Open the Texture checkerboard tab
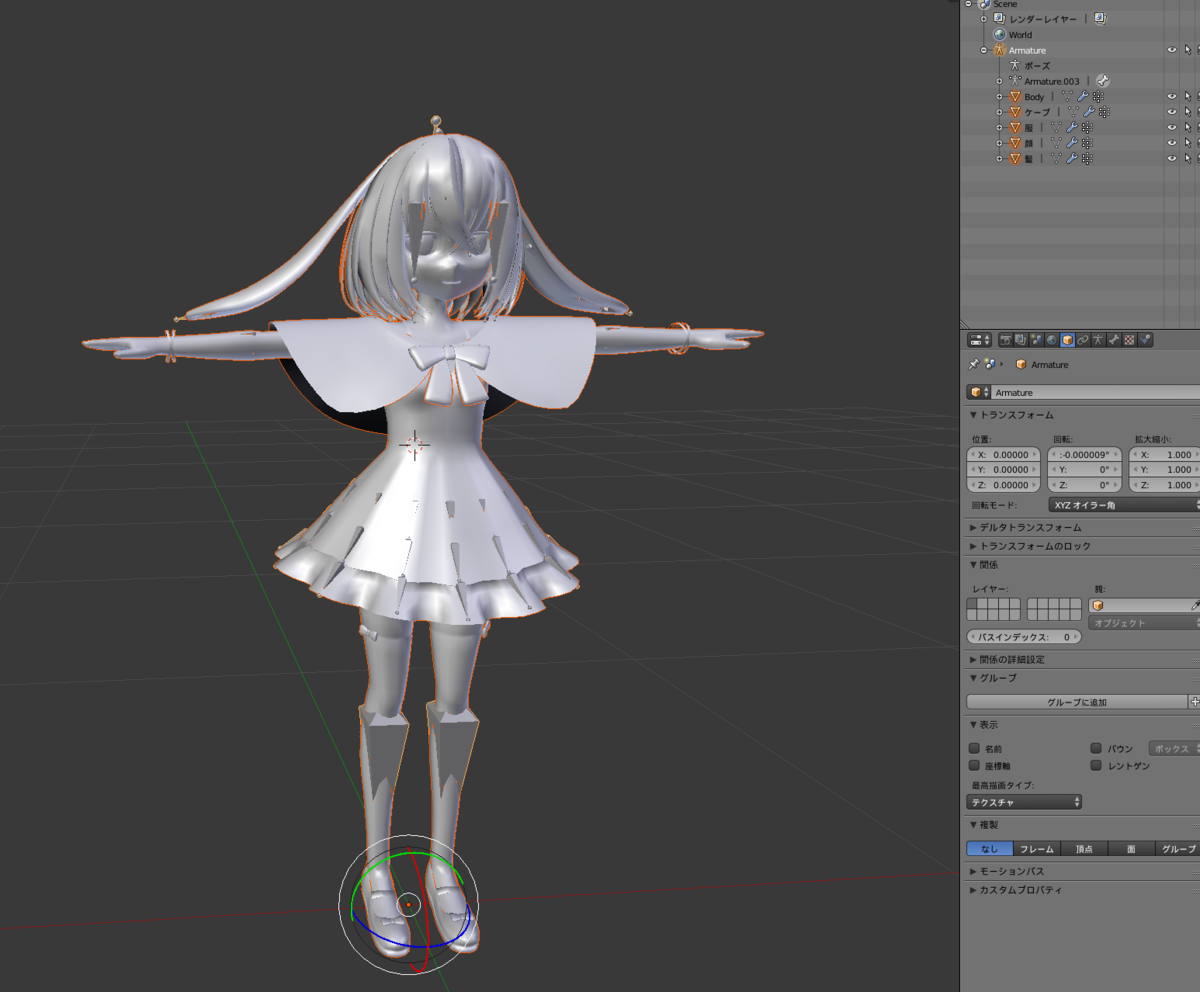Screen dimensions: 1200x992 1130,340
